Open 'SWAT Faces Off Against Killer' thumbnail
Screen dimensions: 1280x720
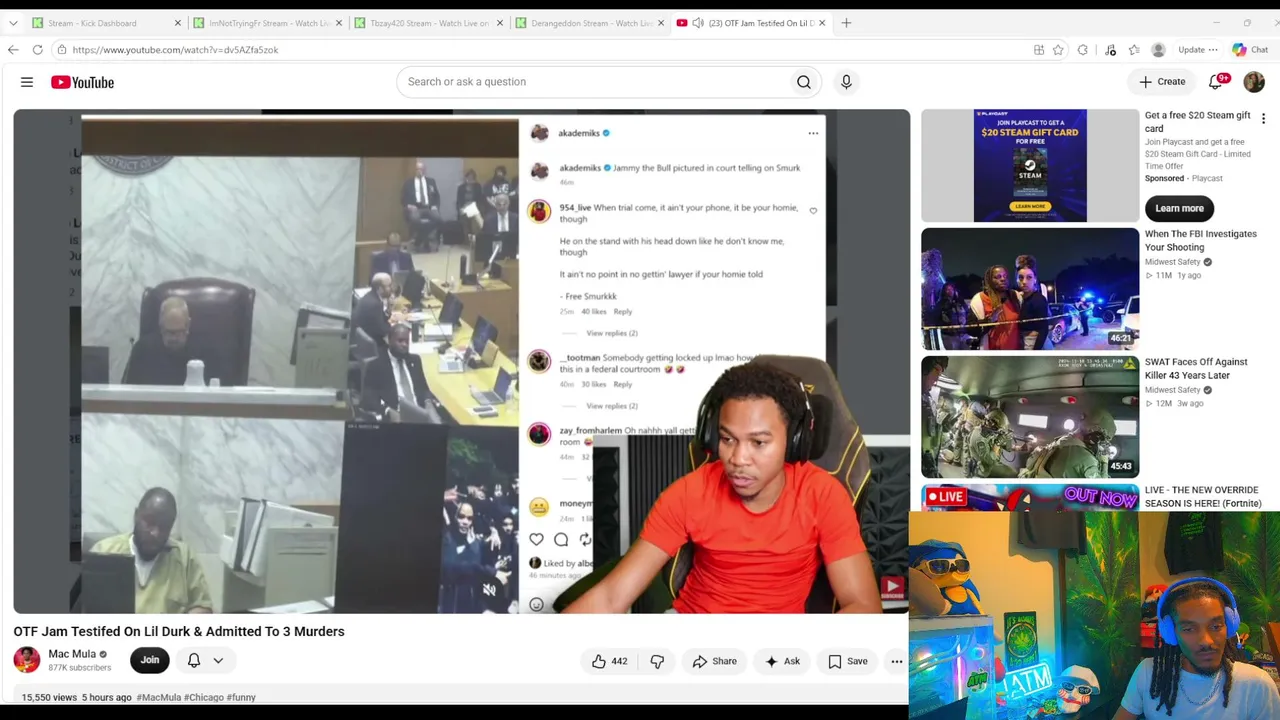tap(1030, 417)
